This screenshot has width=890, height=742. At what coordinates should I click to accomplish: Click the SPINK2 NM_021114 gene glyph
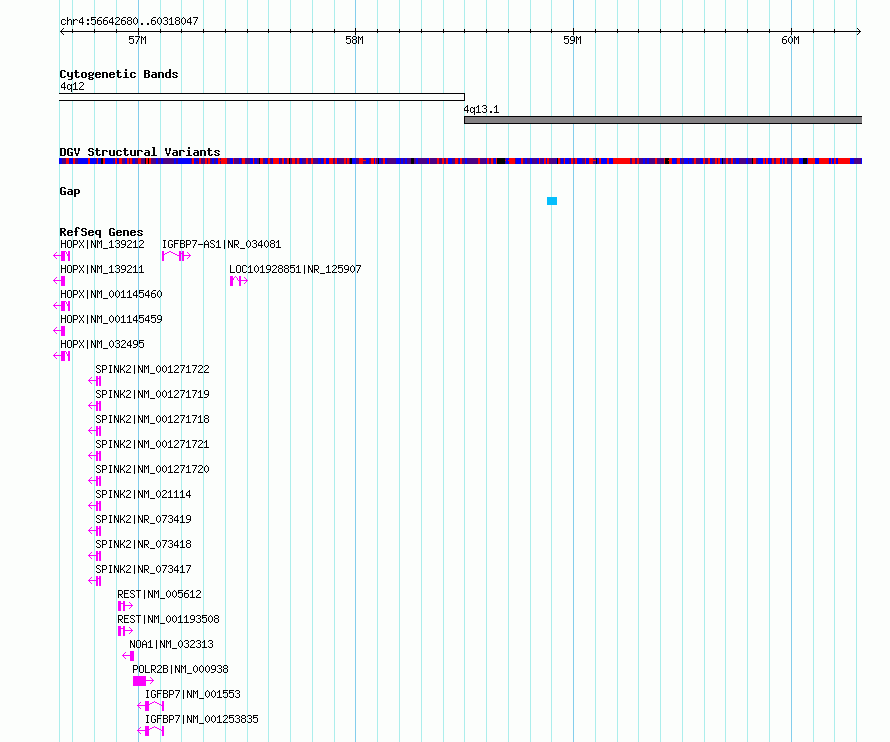click(95, 506)
